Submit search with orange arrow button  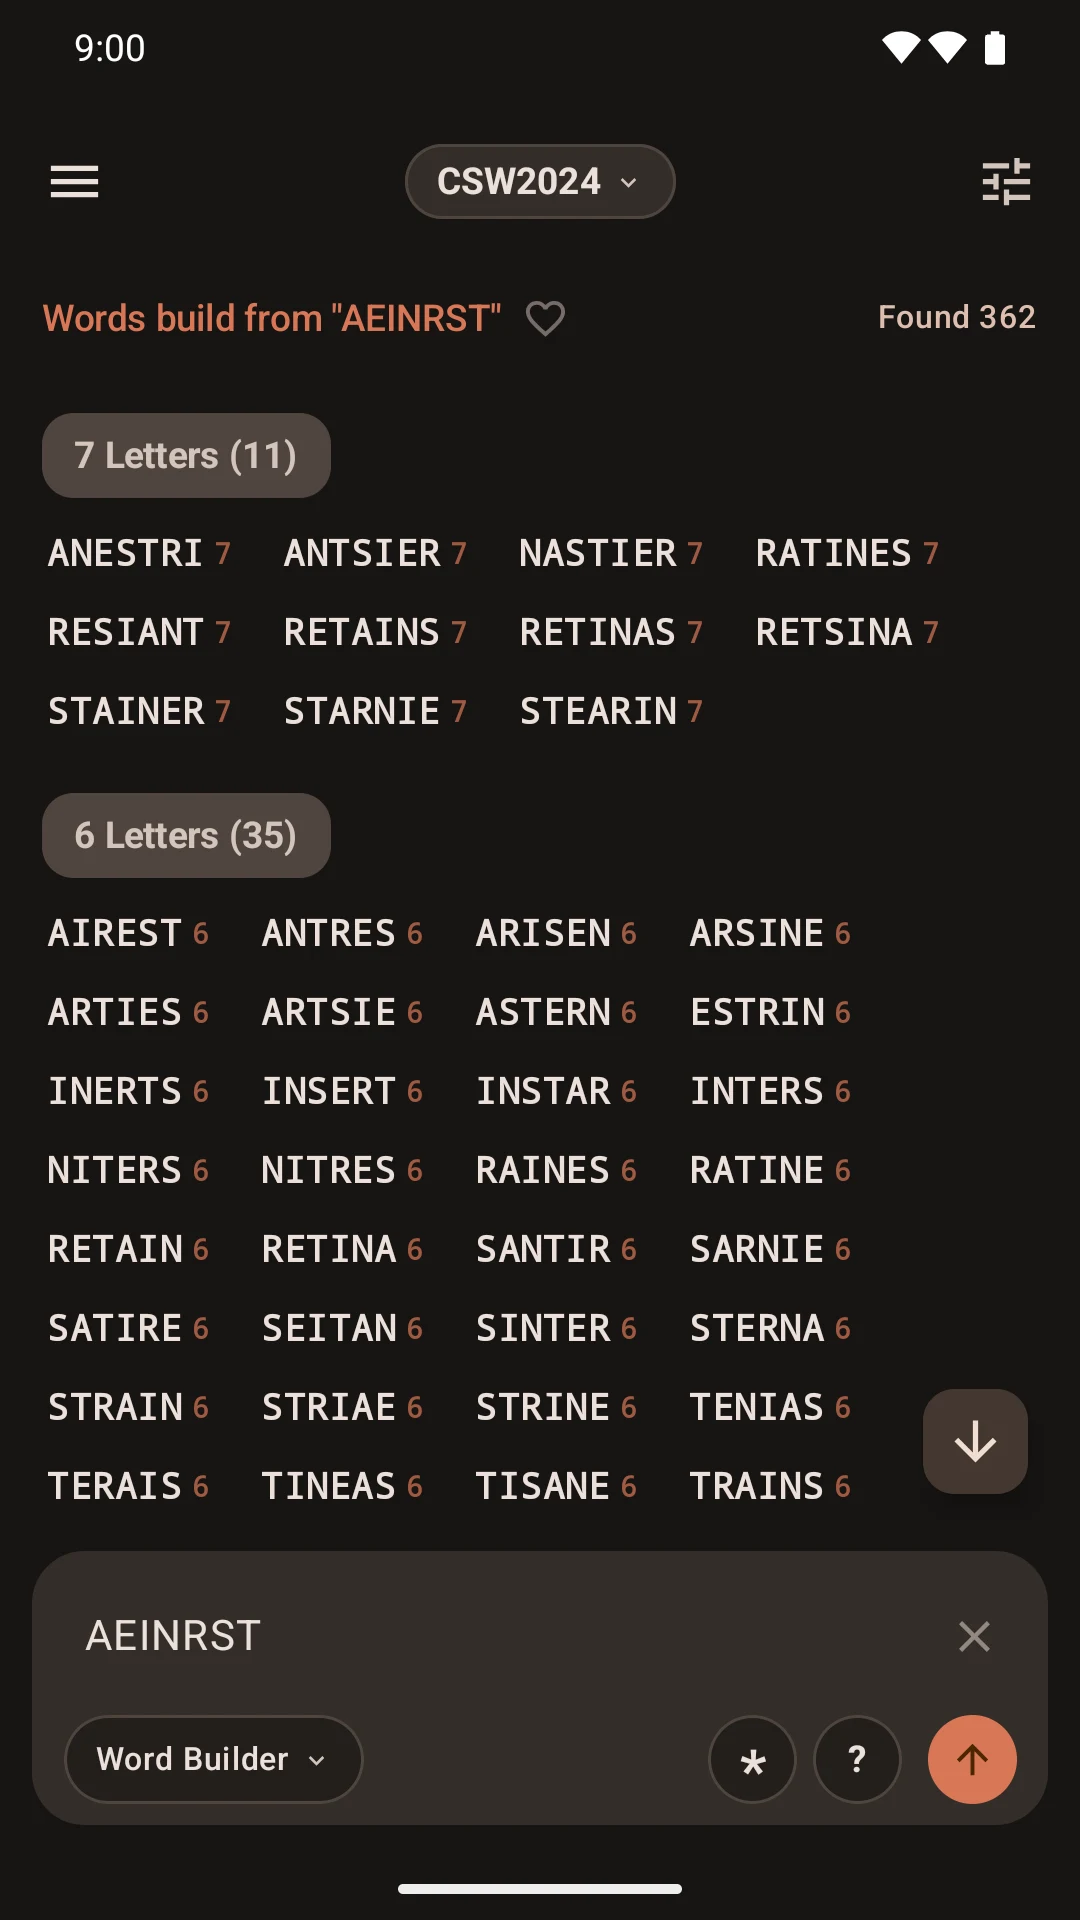(972, 1760)
